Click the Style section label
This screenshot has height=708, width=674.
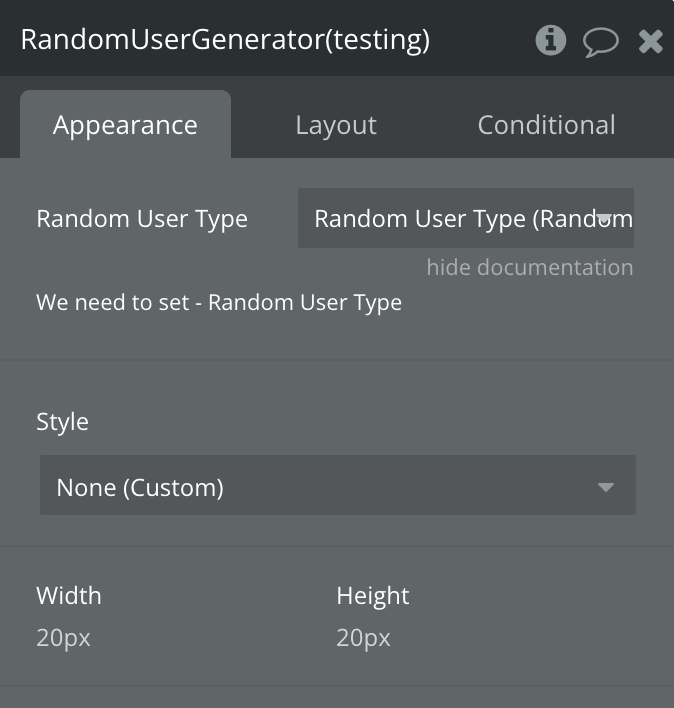coord(62,421)
